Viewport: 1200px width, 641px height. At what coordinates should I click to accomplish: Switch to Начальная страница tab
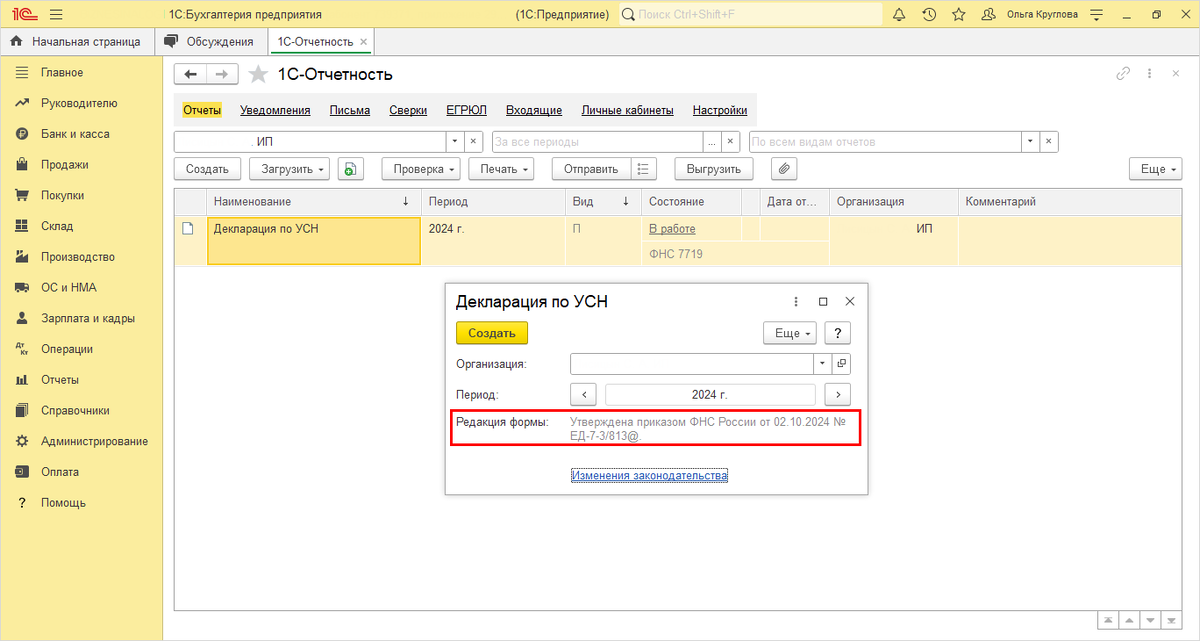click(x=77, y=42)
